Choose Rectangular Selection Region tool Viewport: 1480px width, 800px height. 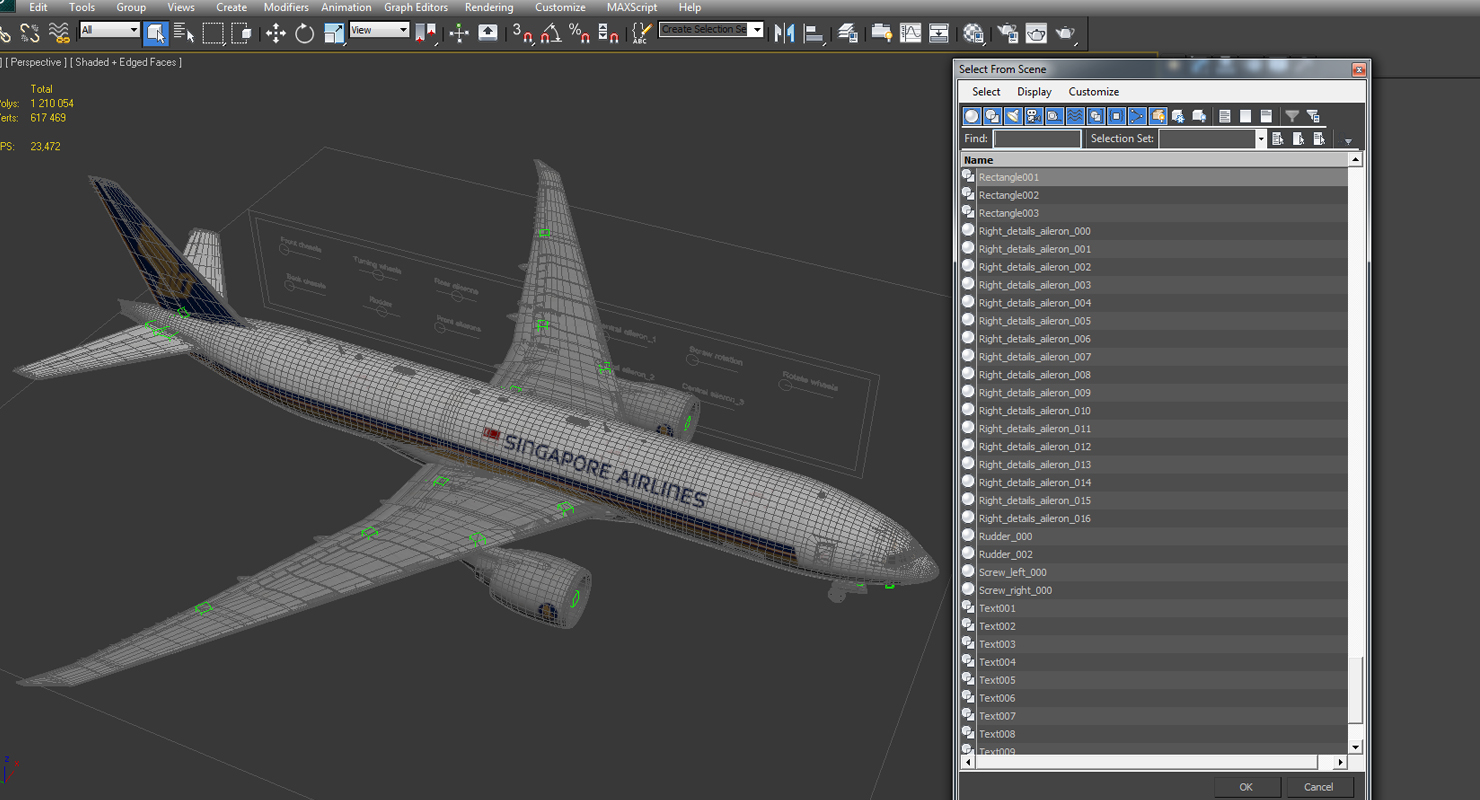pos(213,33)
